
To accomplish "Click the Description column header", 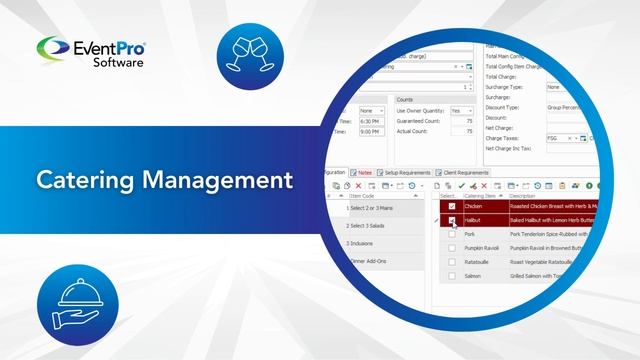I will (522, 196).
